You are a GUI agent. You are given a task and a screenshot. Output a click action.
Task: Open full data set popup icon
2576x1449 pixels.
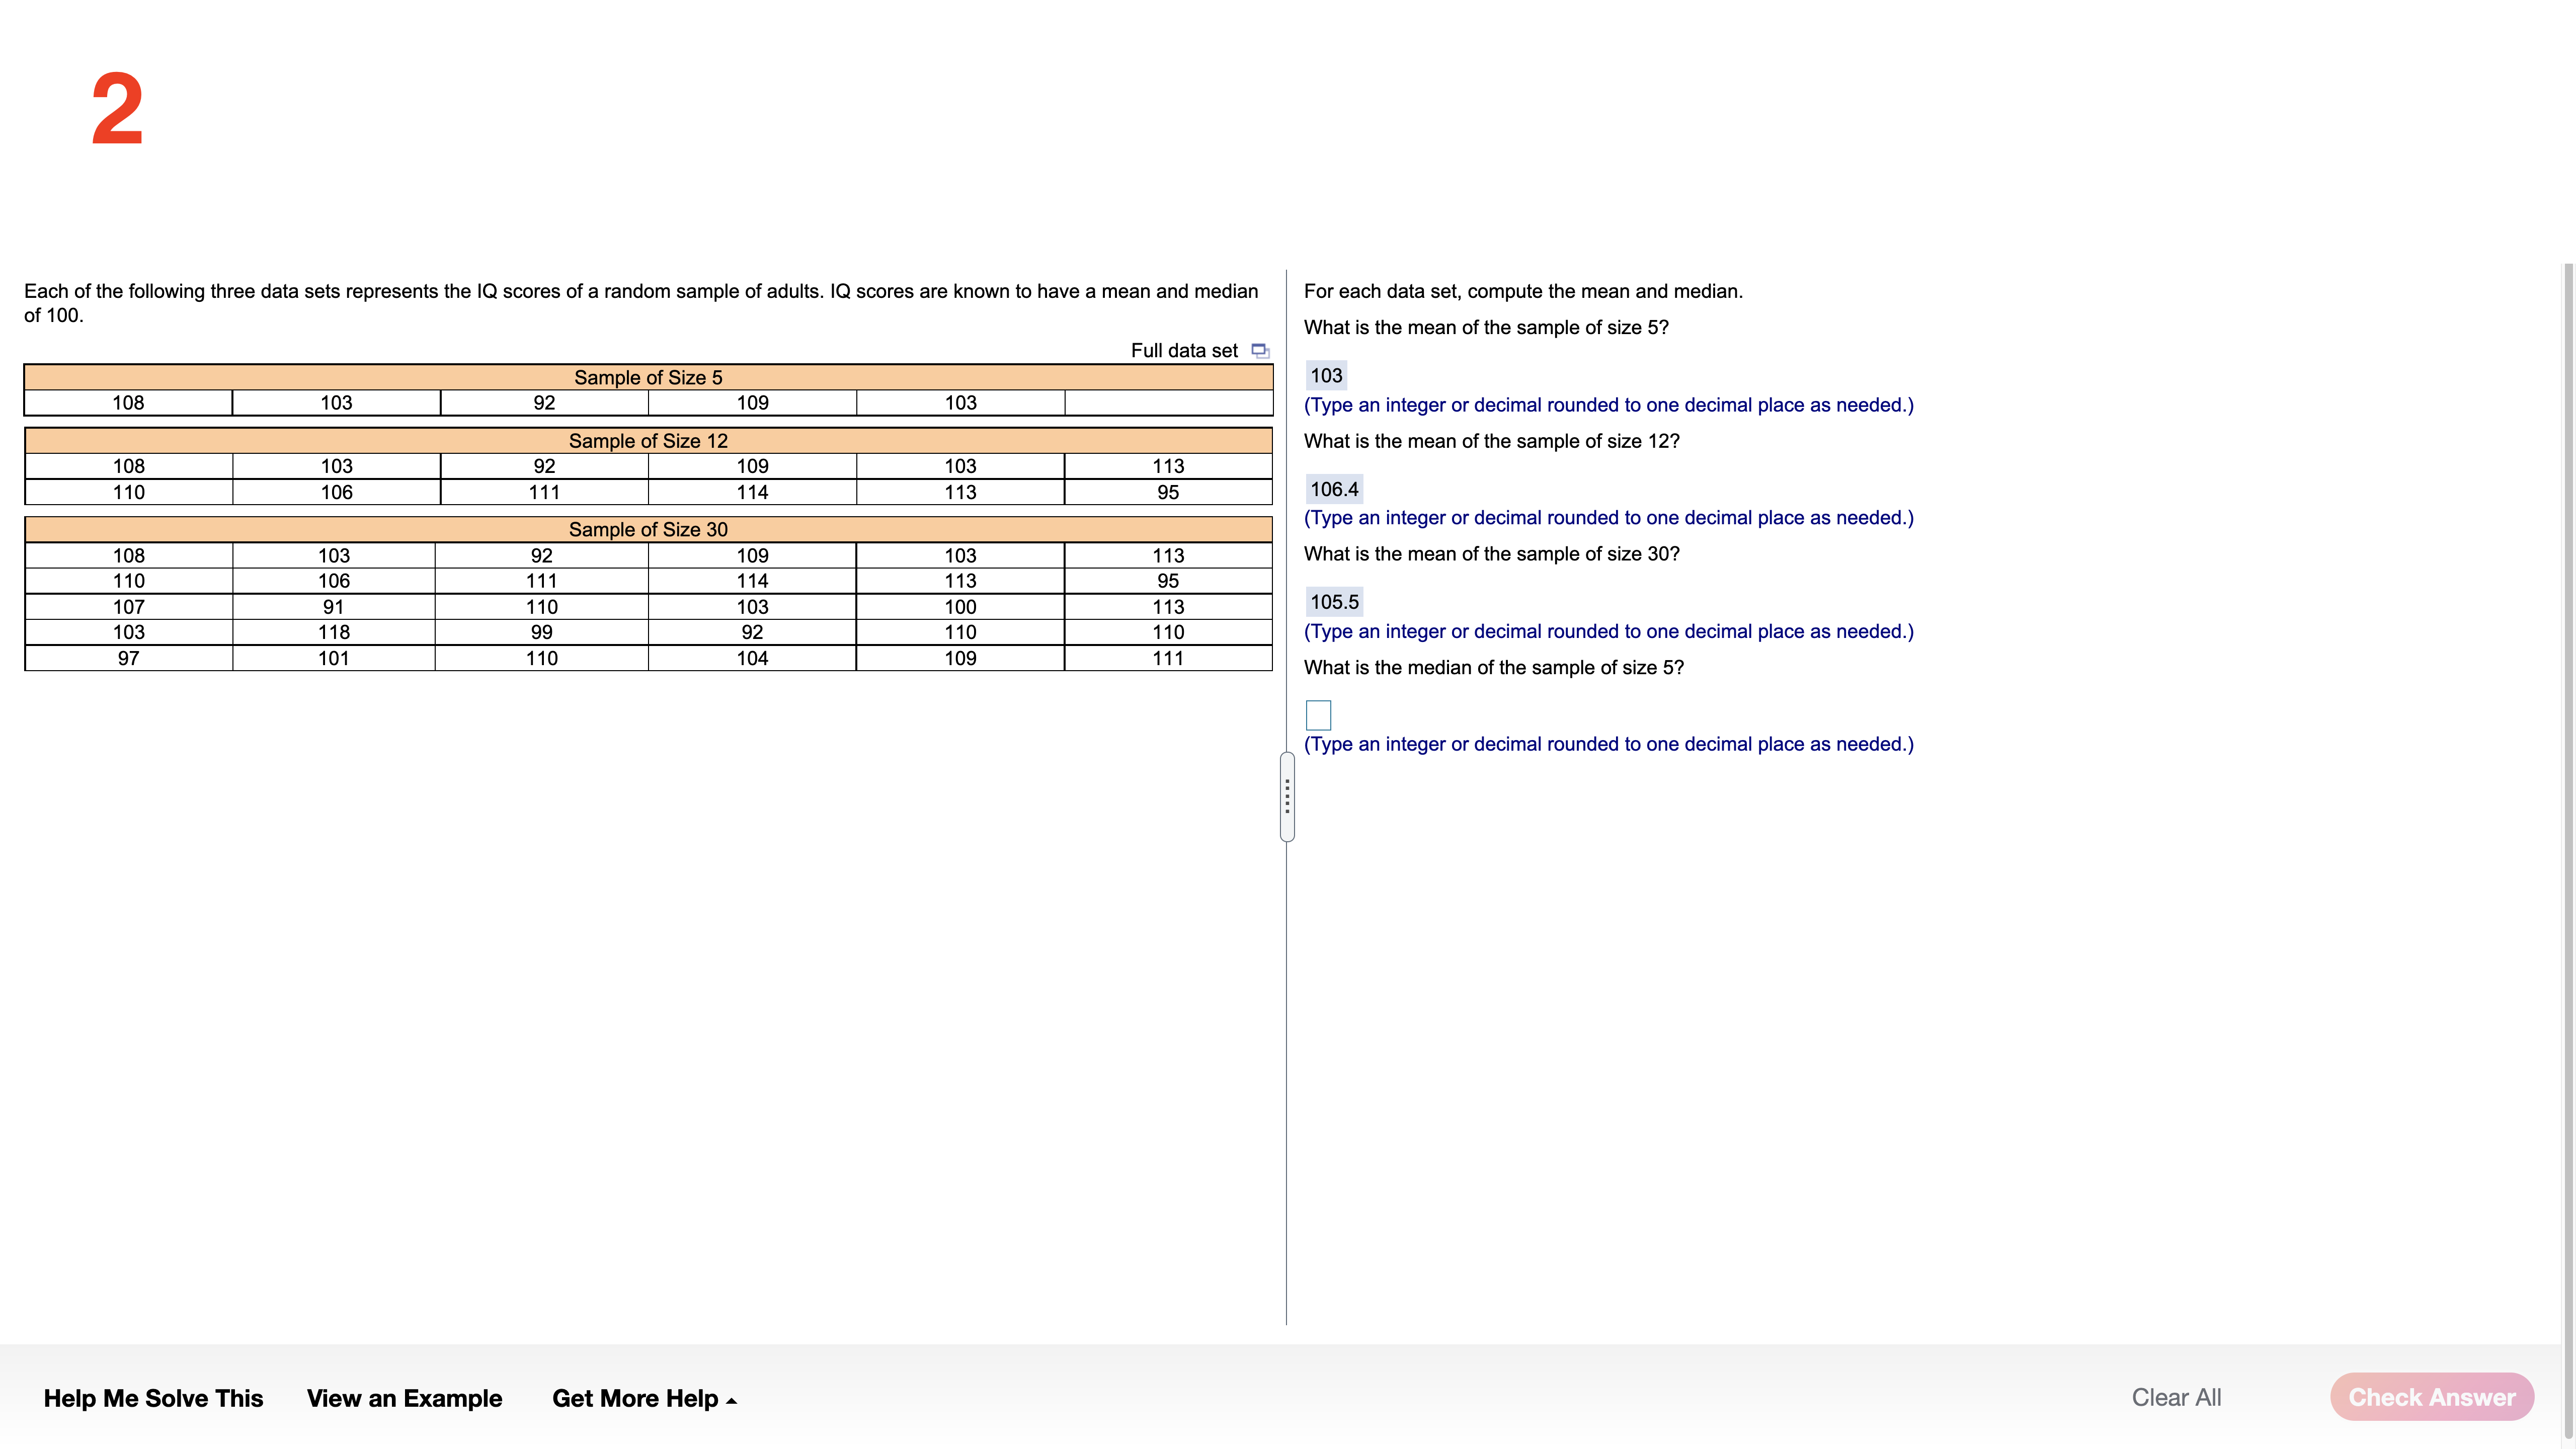[x=1260, y=351]
